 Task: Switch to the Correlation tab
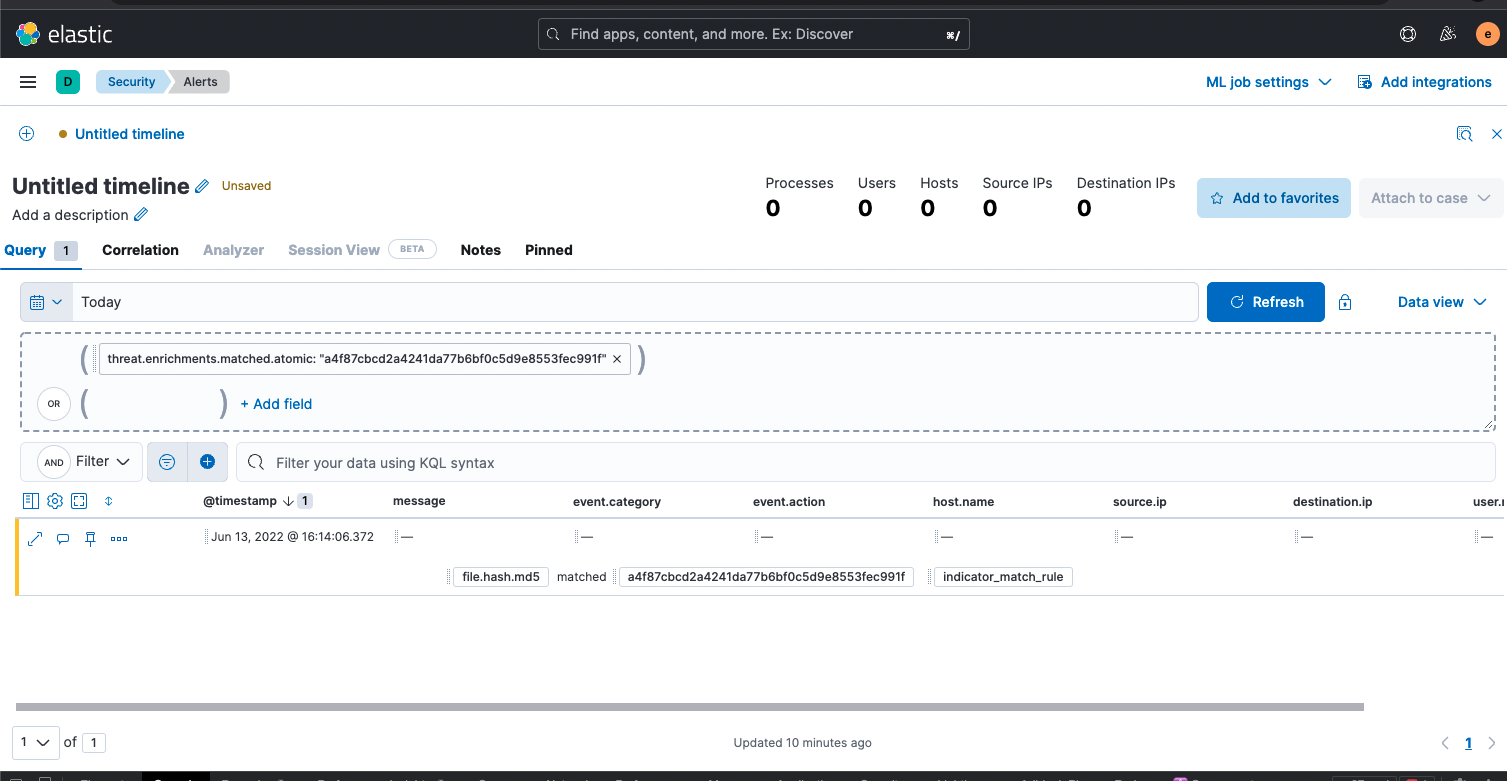coord(139,250)
